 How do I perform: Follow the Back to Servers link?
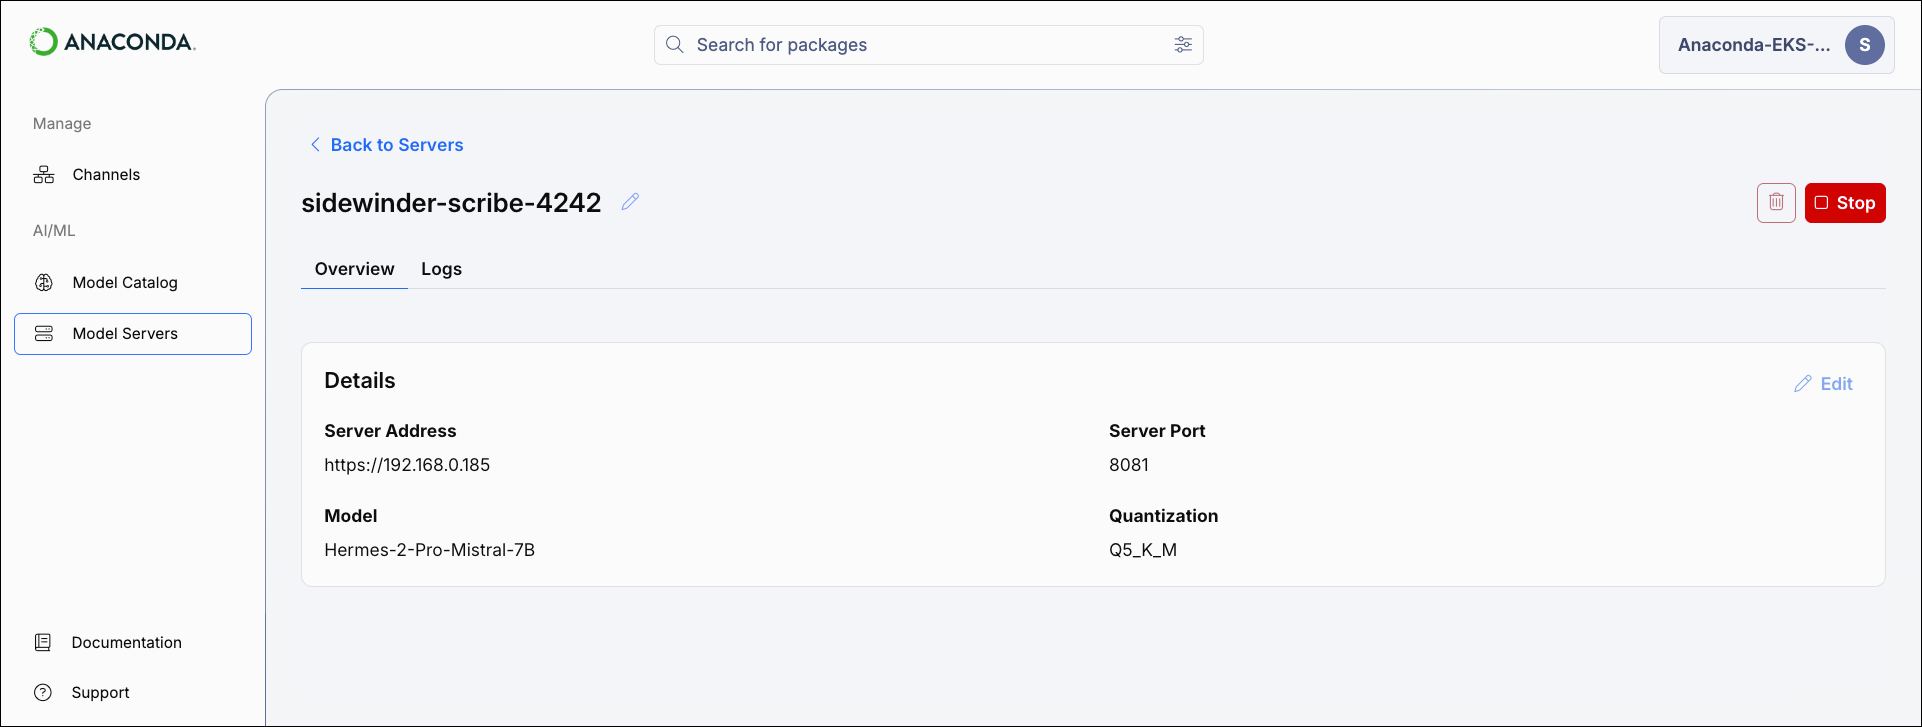(x=397, y=144)
